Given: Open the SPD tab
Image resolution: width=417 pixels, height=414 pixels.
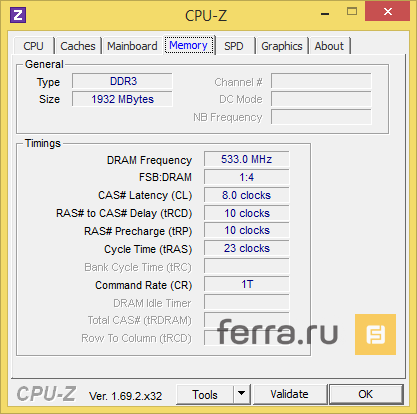Looking at the screenshot, I should pos(234,46).
